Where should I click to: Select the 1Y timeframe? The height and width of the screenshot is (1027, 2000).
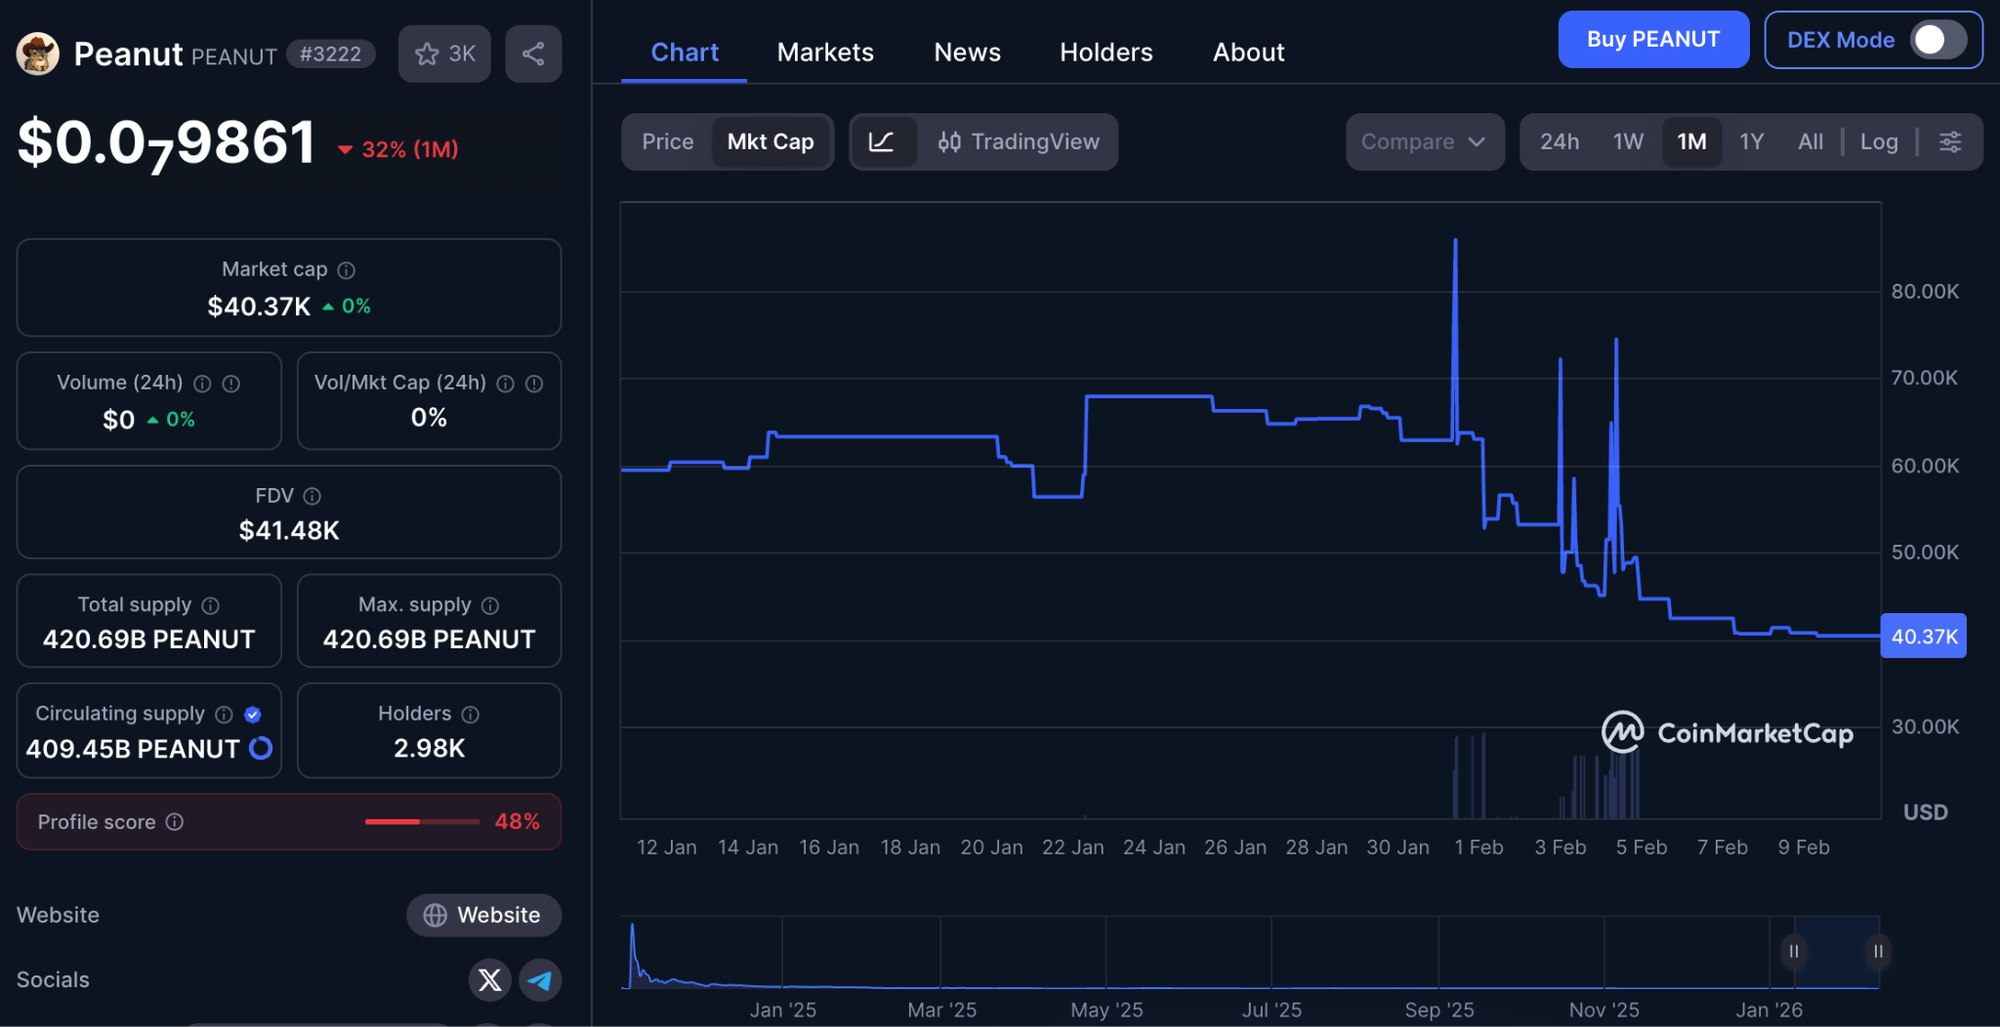coord(1751,141)
